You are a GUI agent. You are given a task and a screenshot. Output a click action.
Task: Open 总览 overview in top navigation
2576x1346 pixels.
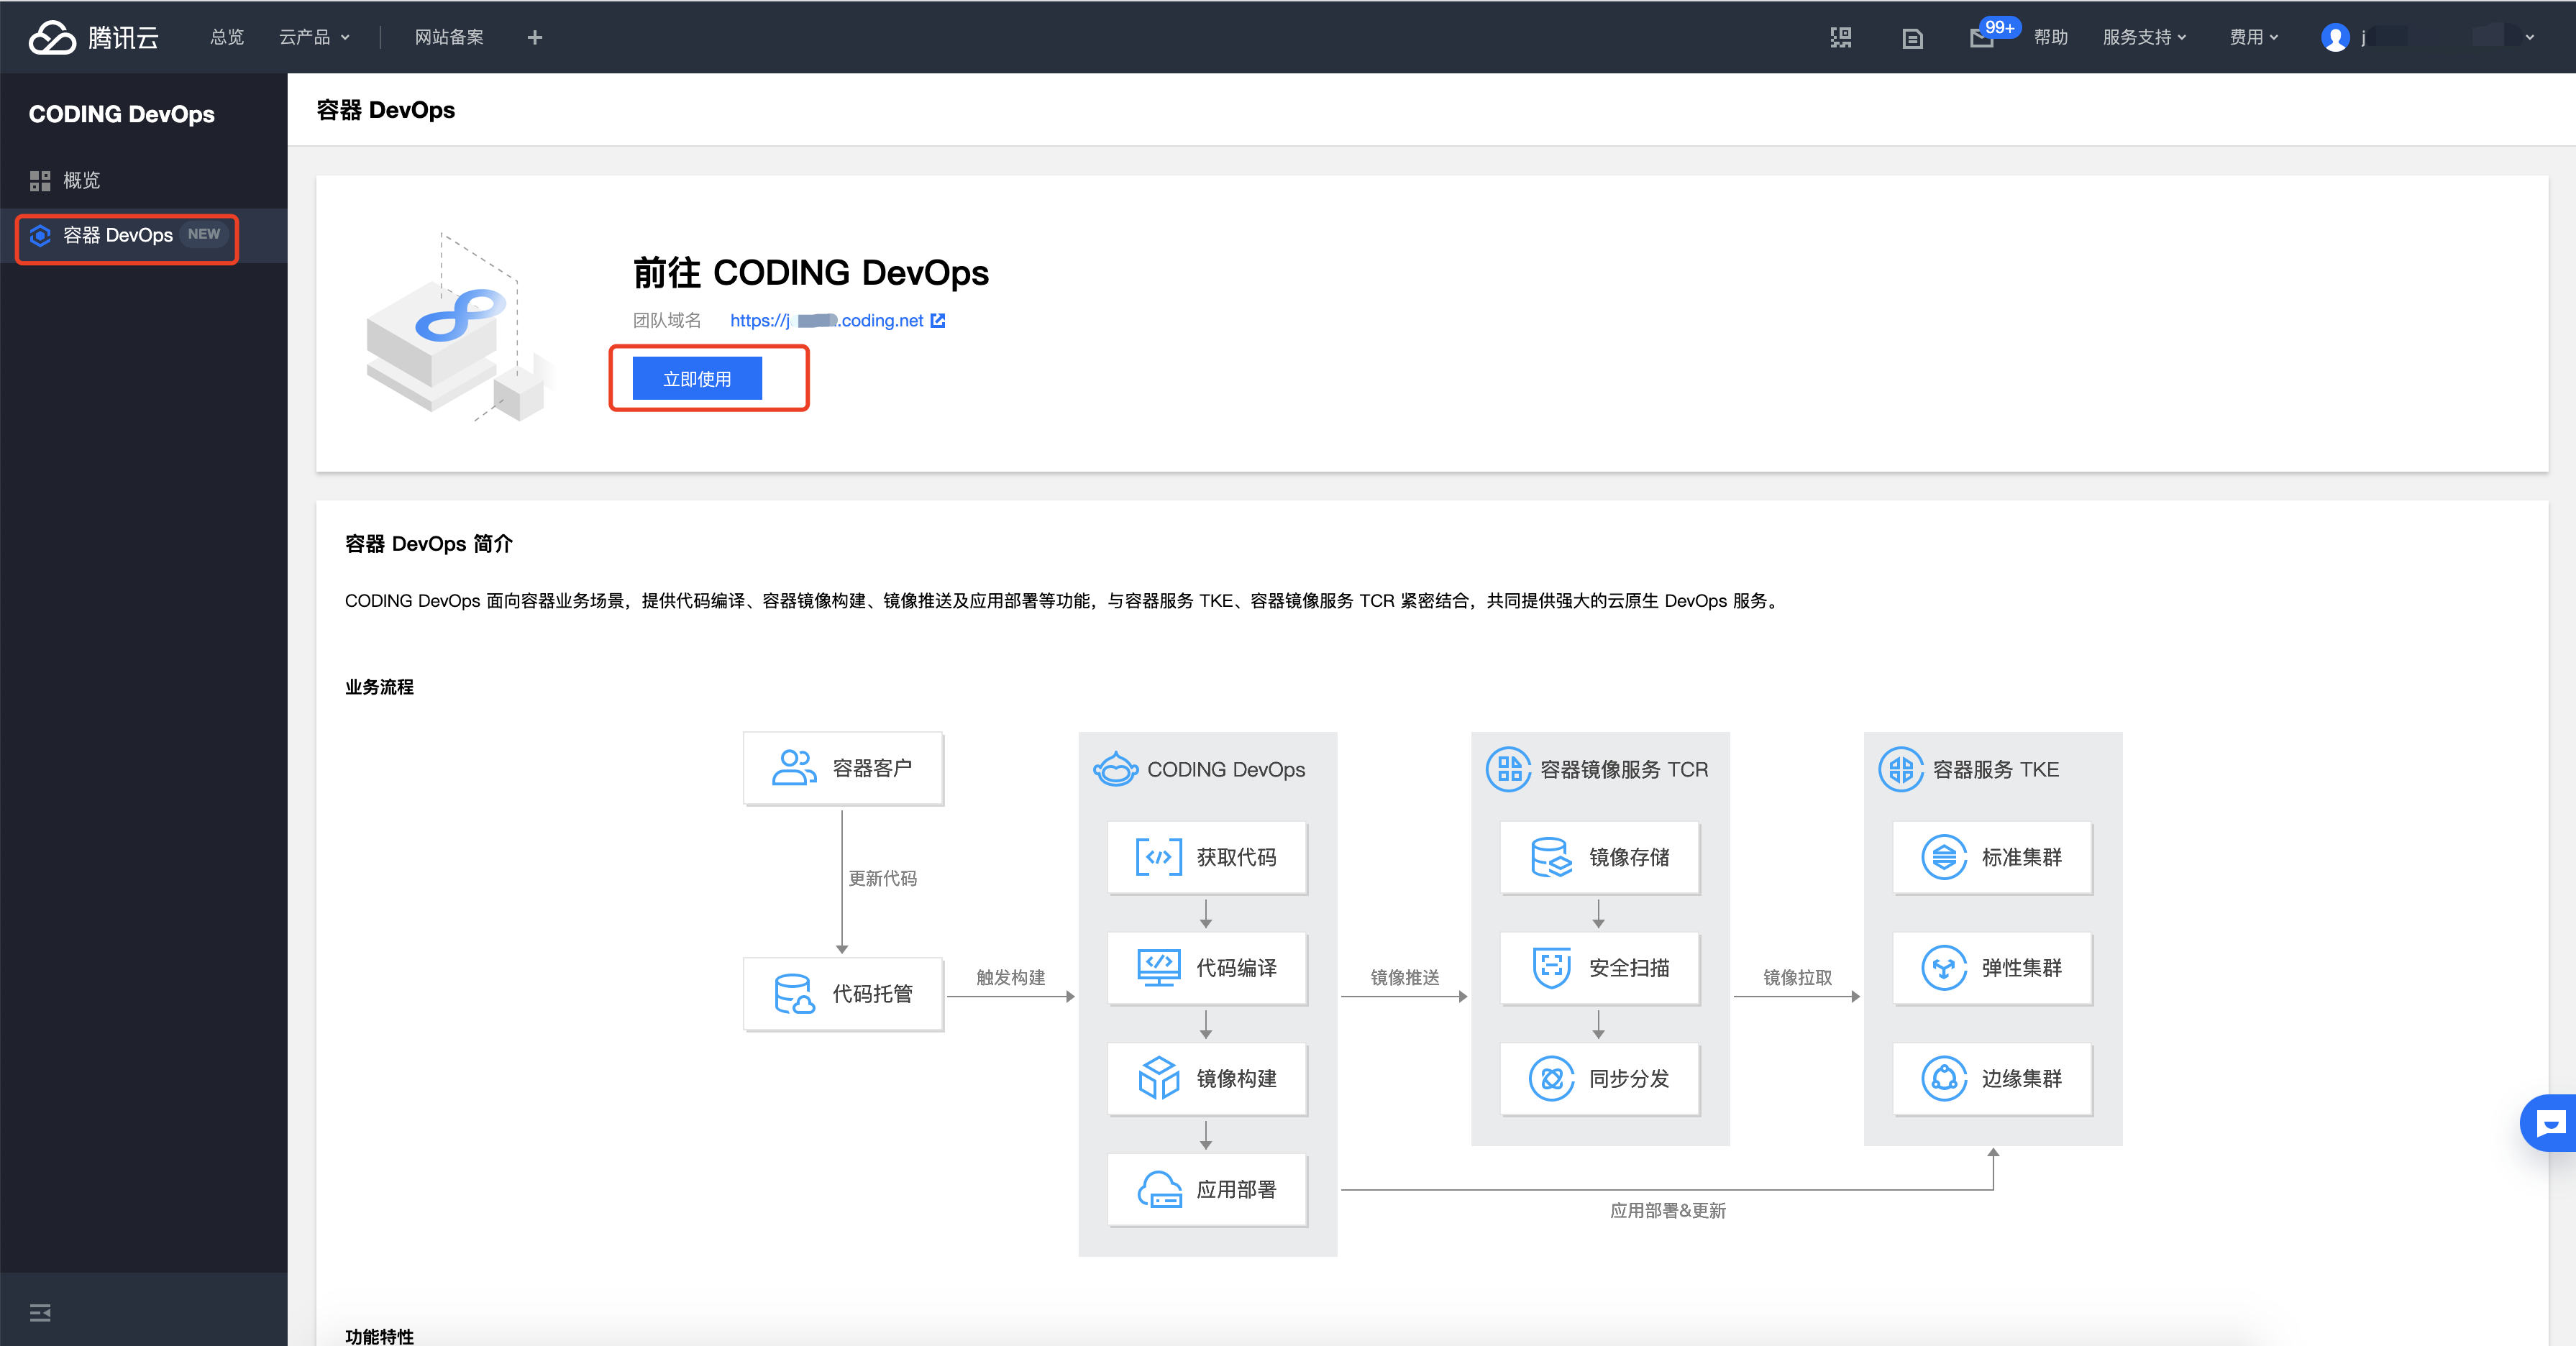click(227, 37)
